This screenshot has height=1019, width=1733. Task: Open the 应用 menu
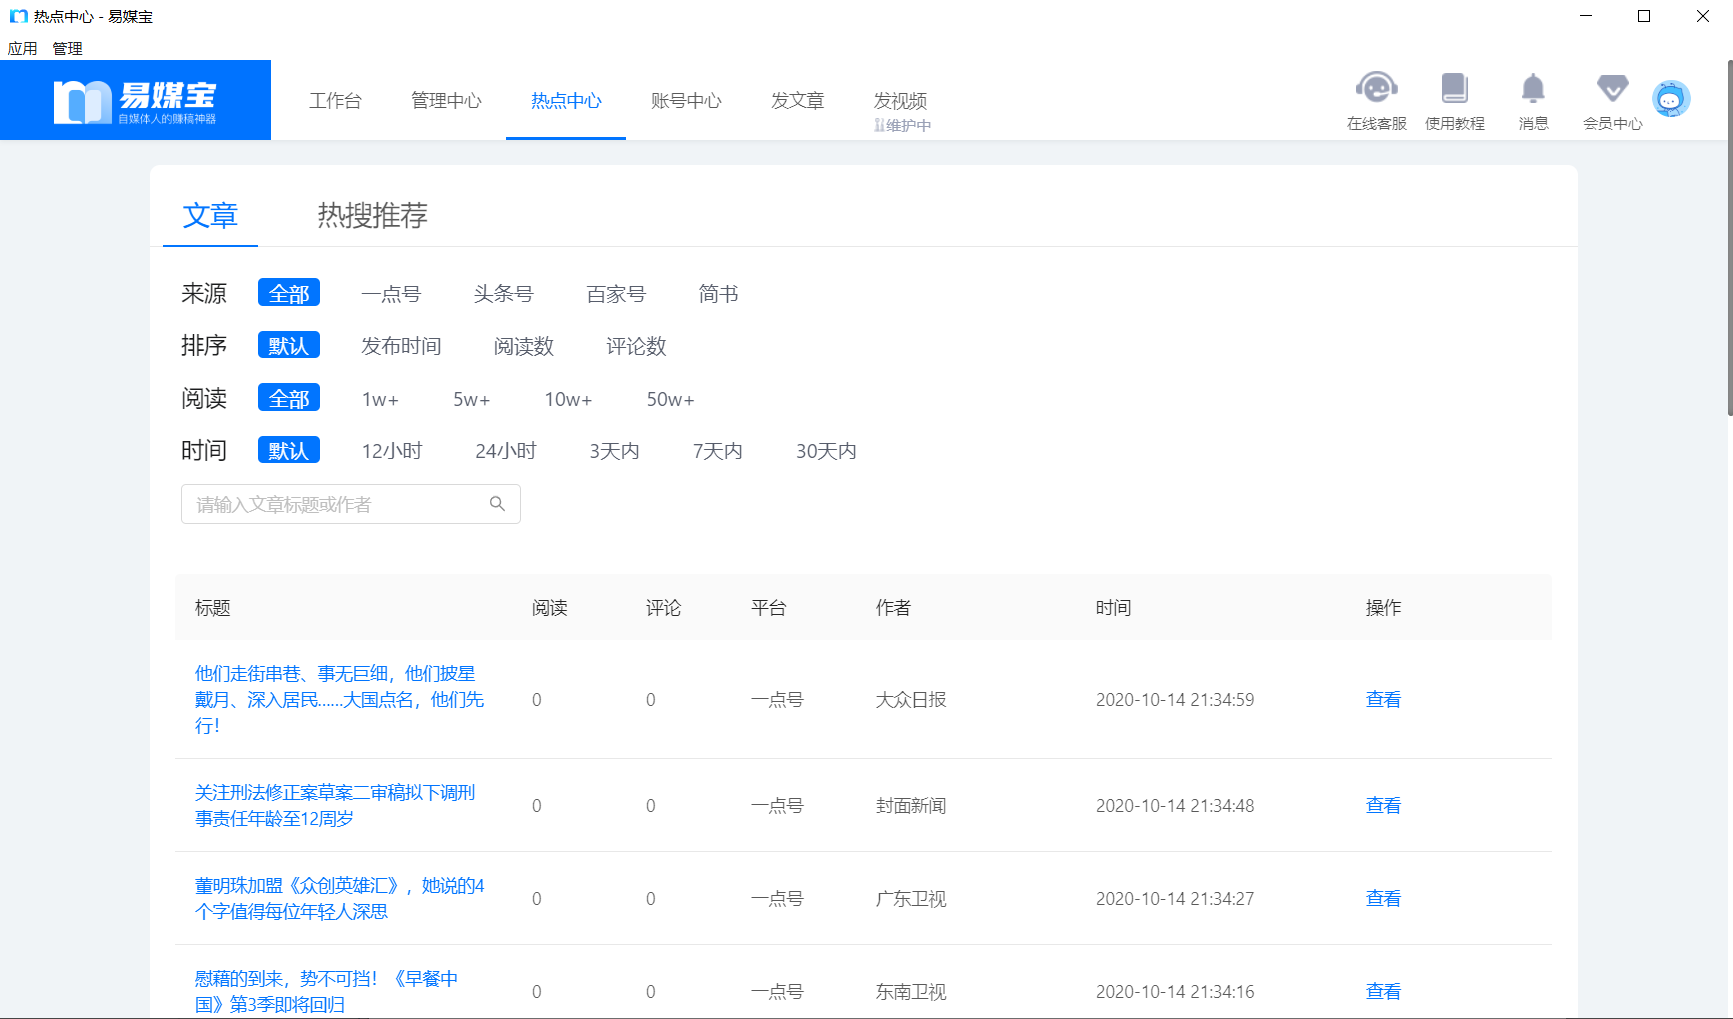(x=23, y=48)
